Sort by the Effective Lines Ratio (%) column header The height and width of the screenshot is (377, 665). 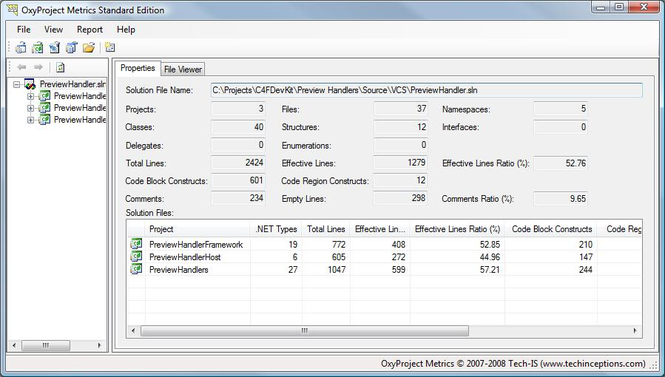tap(458, 229)
